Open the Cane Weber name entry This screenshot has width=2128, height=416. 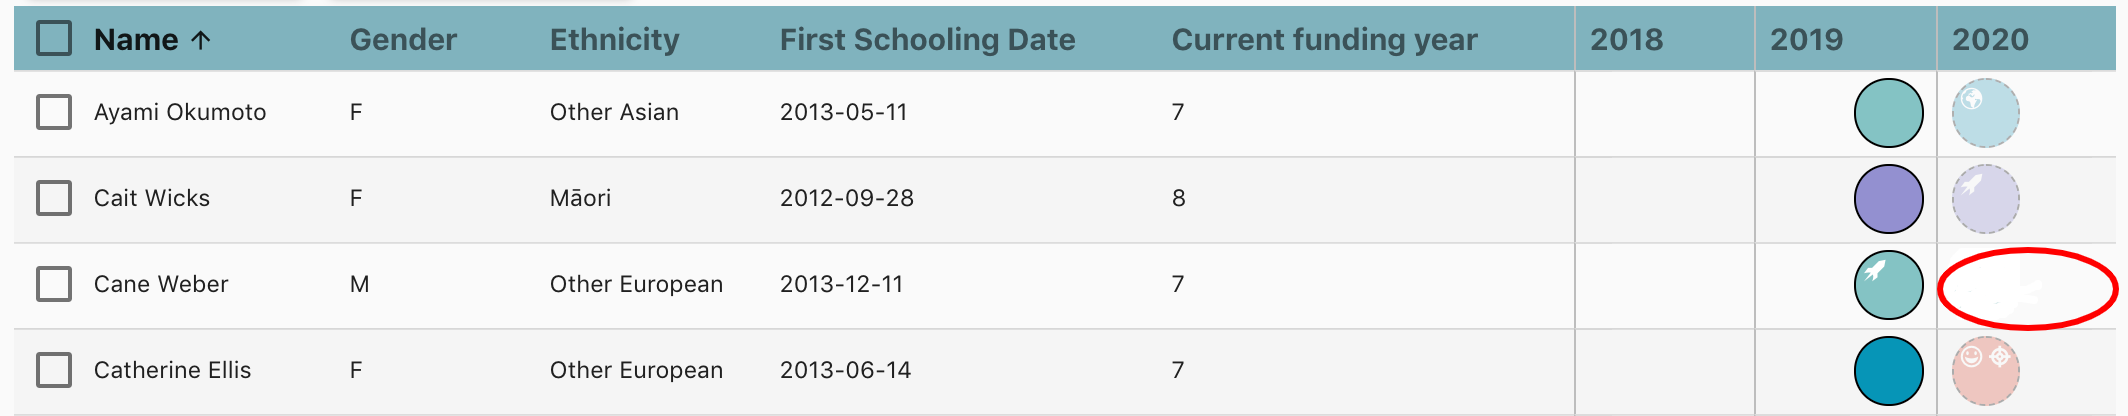click(161, 284)
